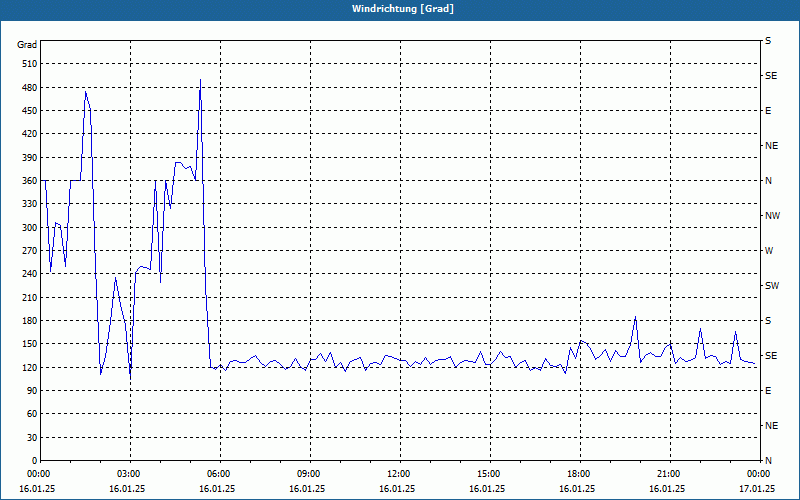Image resolution: width=800 pixels, height=500 pixels.
Task: Click the "Grad" axis unit label
Action: coord(27,45)
